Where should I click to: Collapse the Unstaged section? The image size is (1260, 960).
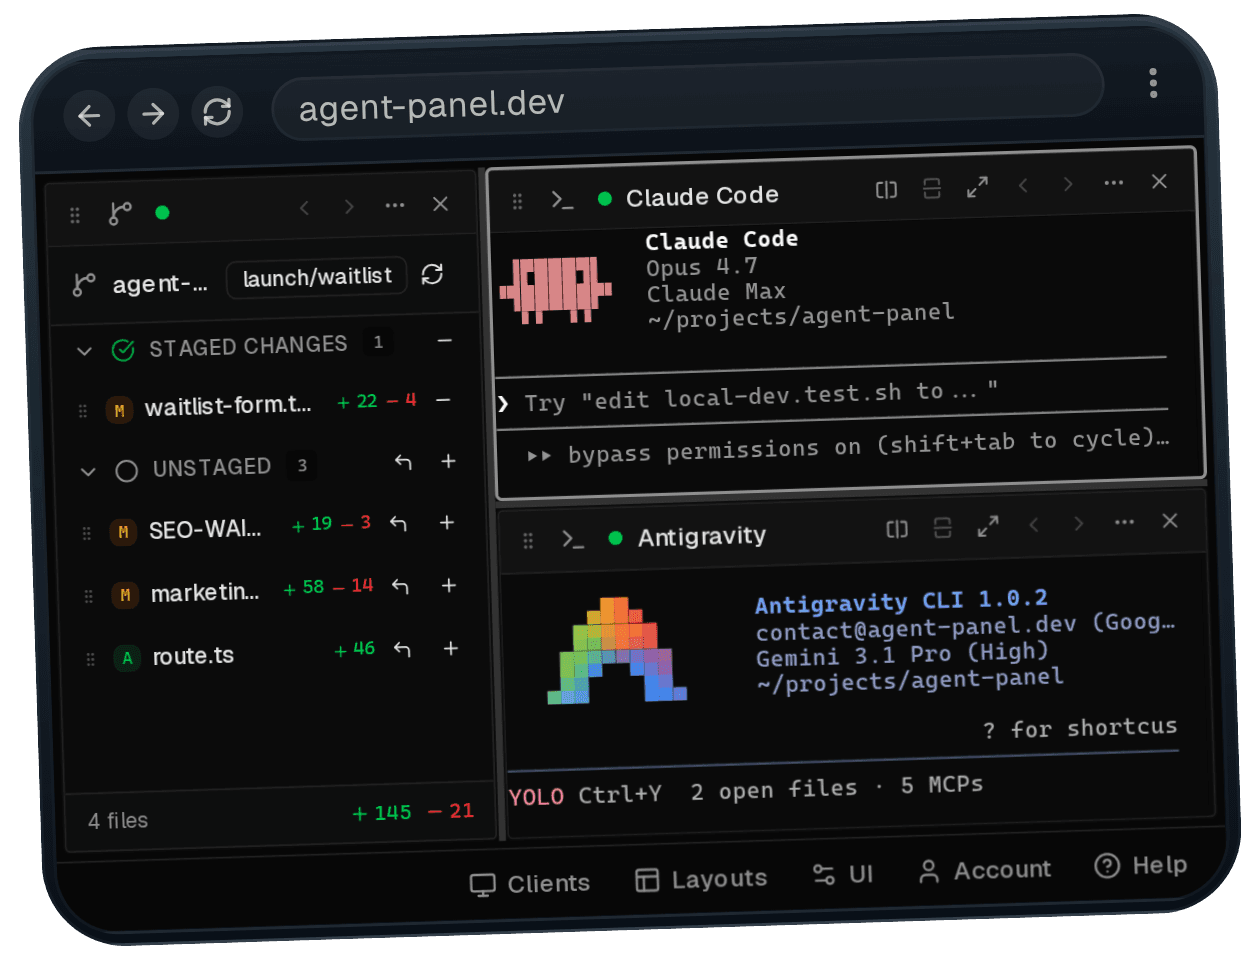tap(88, 471)
